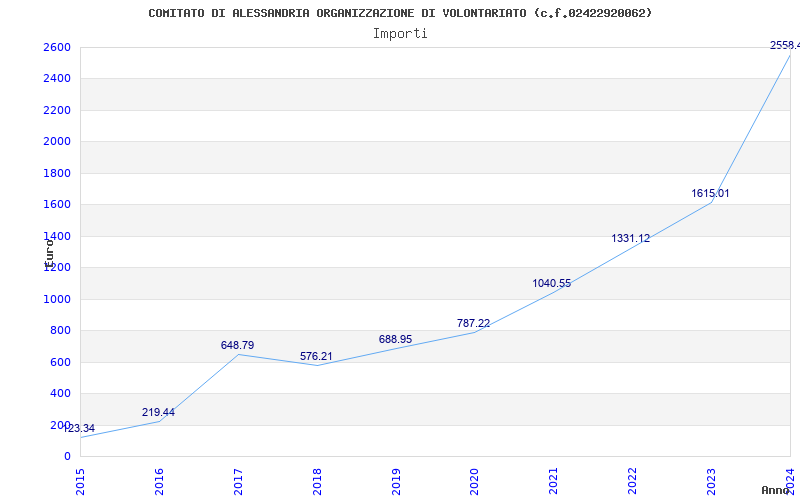Image resolution: width=800 pixels, height=500 pixels.
Task: Click the 1800 y-axis tick label
Action: [57, 173]
